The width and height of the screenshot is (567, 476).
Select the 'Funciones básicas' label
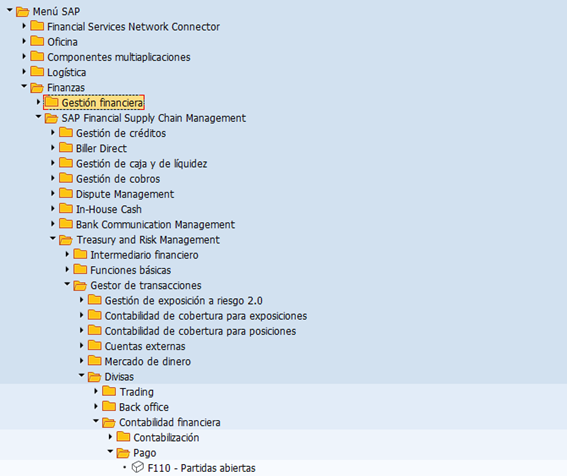[x=131, y=270]
